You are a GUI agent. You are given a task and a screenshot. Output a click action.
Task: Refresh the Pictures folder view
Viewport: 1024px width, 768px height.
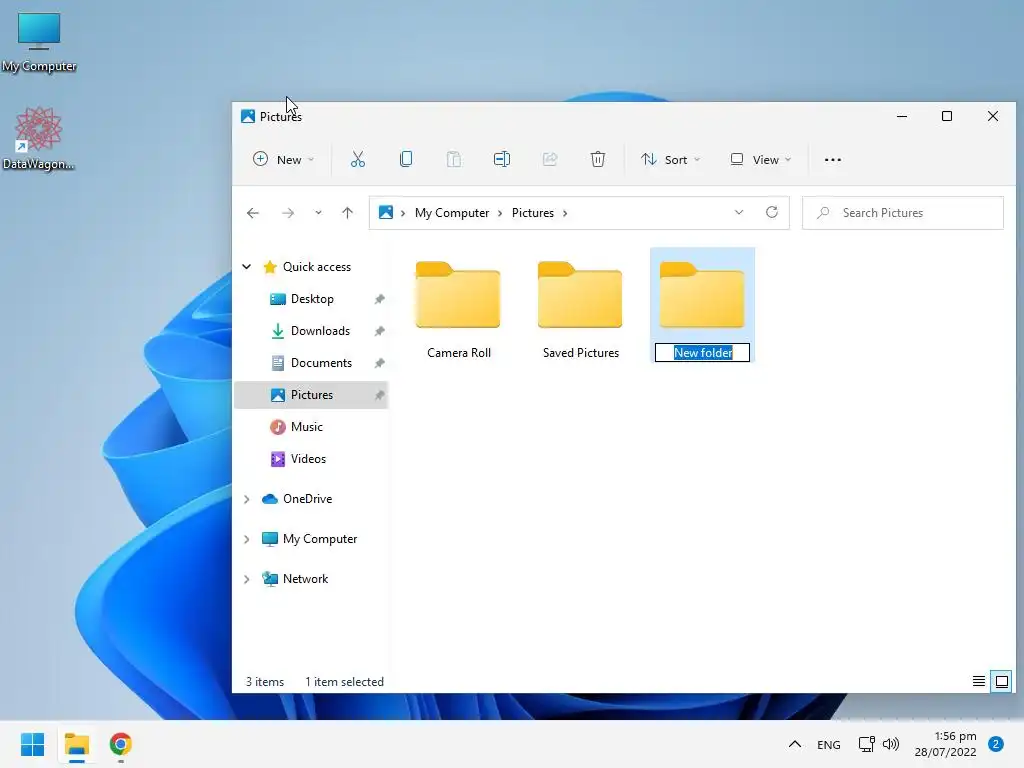(x=772, y=213)
